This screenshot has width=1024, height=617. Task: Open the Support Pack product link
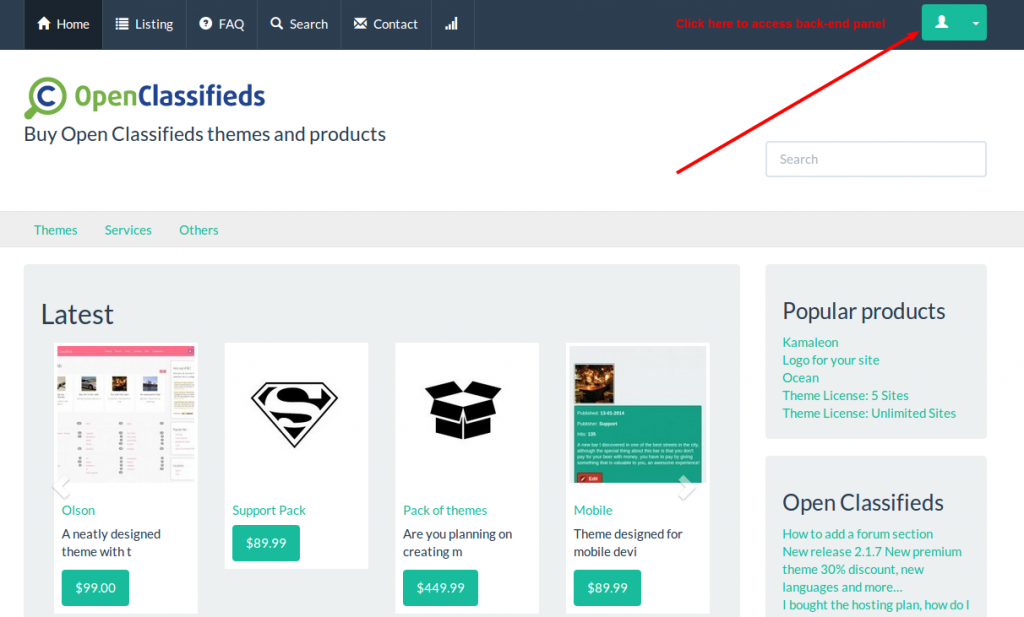pyautogui.click(x=269, y=511)
